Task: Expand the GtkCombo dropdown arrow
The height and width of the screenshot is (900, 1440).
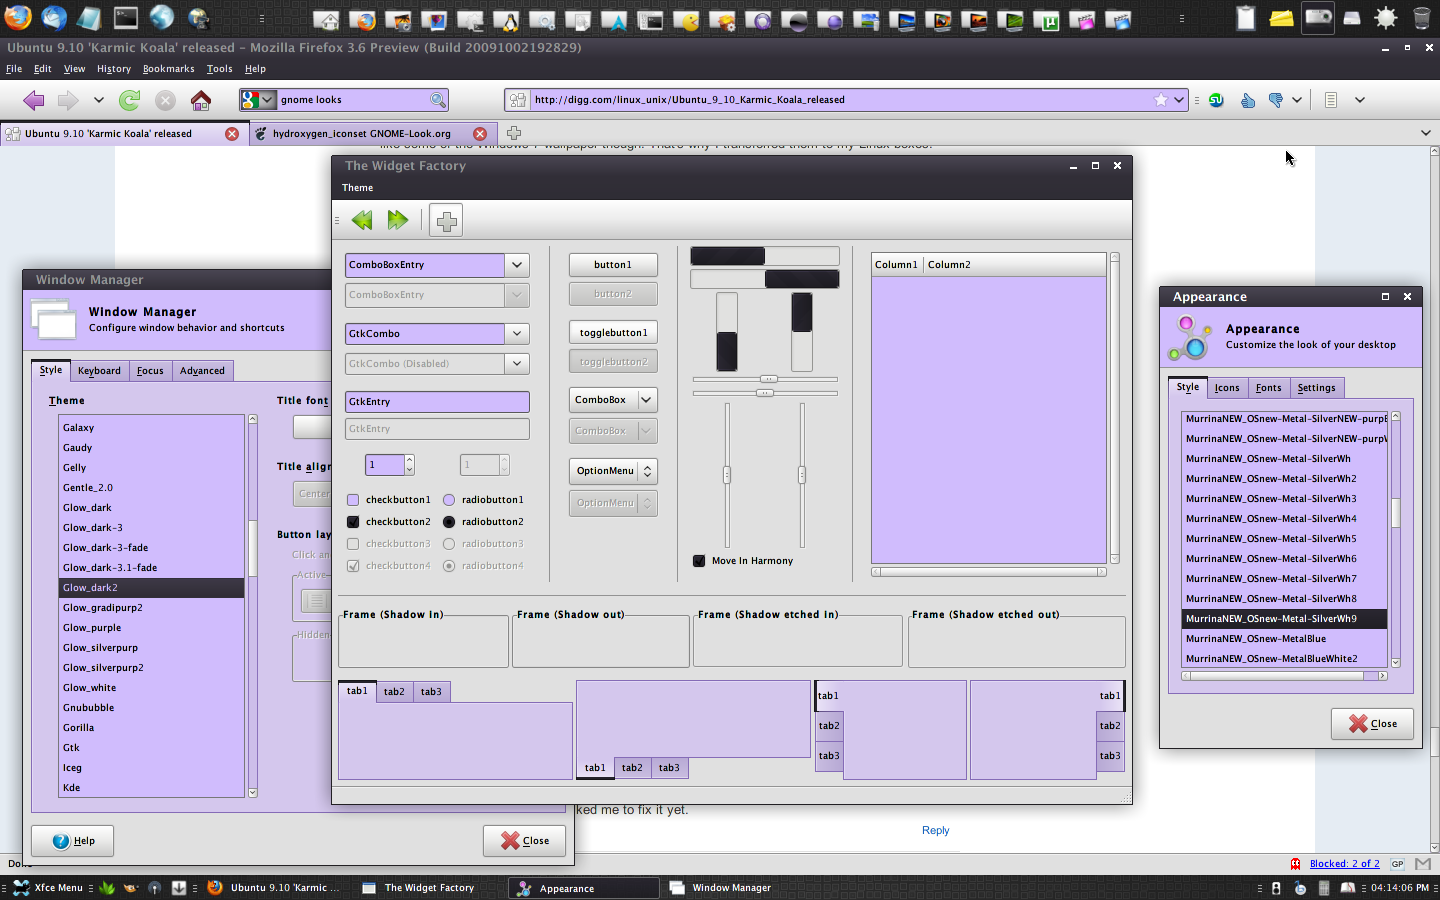Action: [517, 334]
